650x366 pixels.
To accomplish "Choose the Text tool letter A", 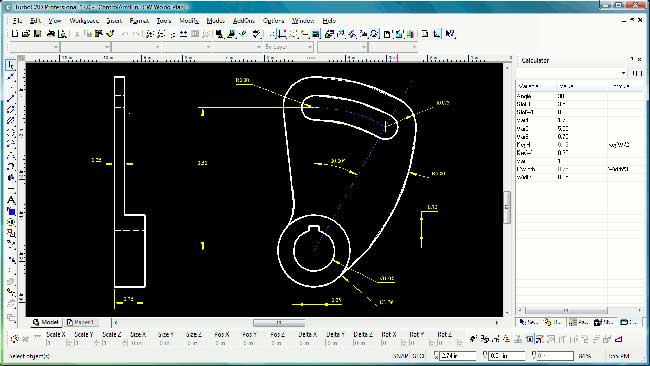I will click(x=11, y=200).
